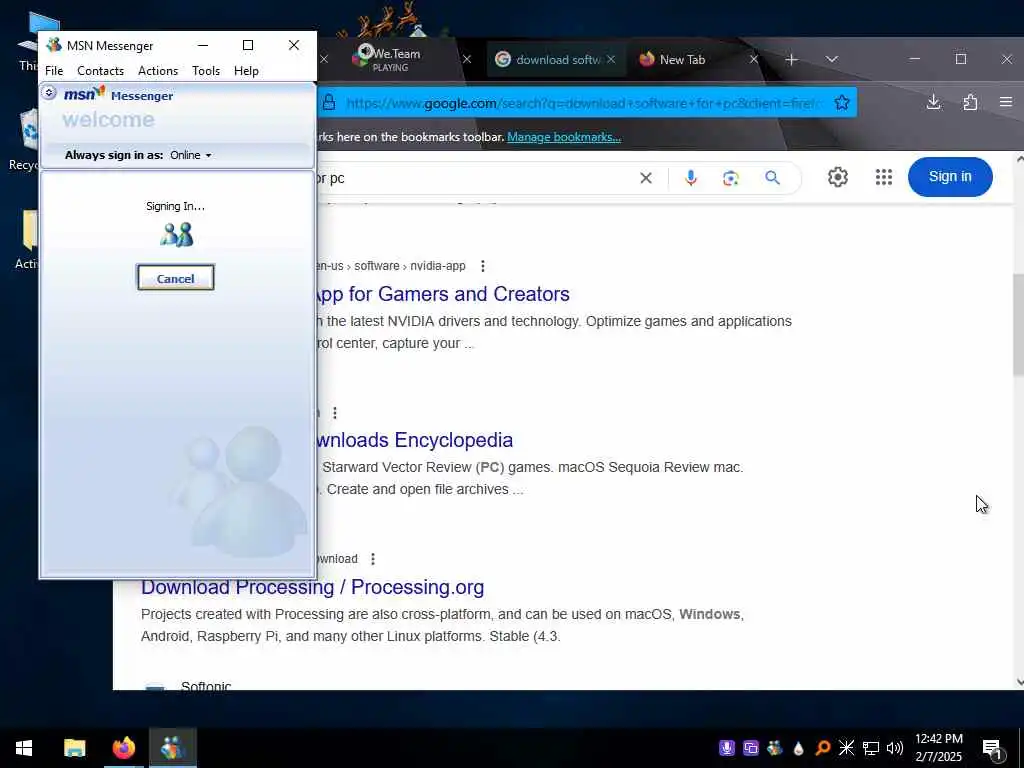Open the taskbar clock and date
Screen dimensions: 1024x768
[x=938, y=748]
